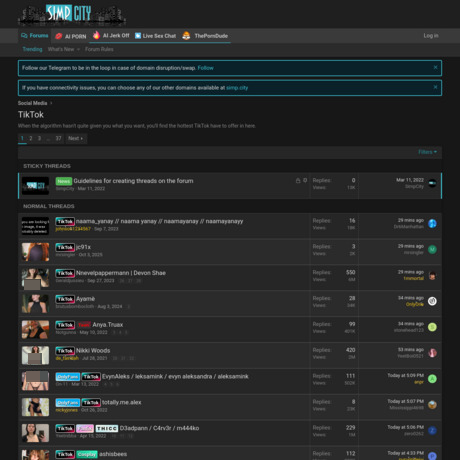Close the connectivity issues notice
This screenshot has width=460, height=460.
tap(435, 87)
